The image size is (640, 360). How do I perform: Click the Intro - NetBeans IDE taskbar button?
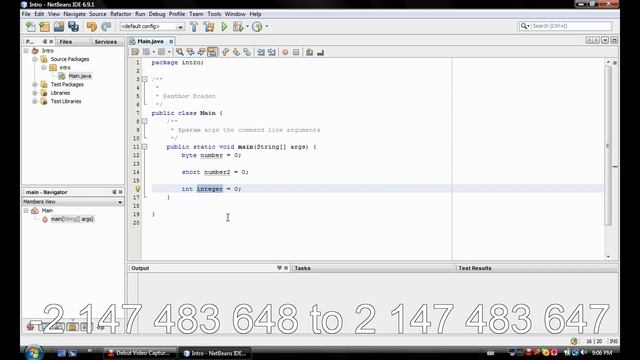coord(215,353)
